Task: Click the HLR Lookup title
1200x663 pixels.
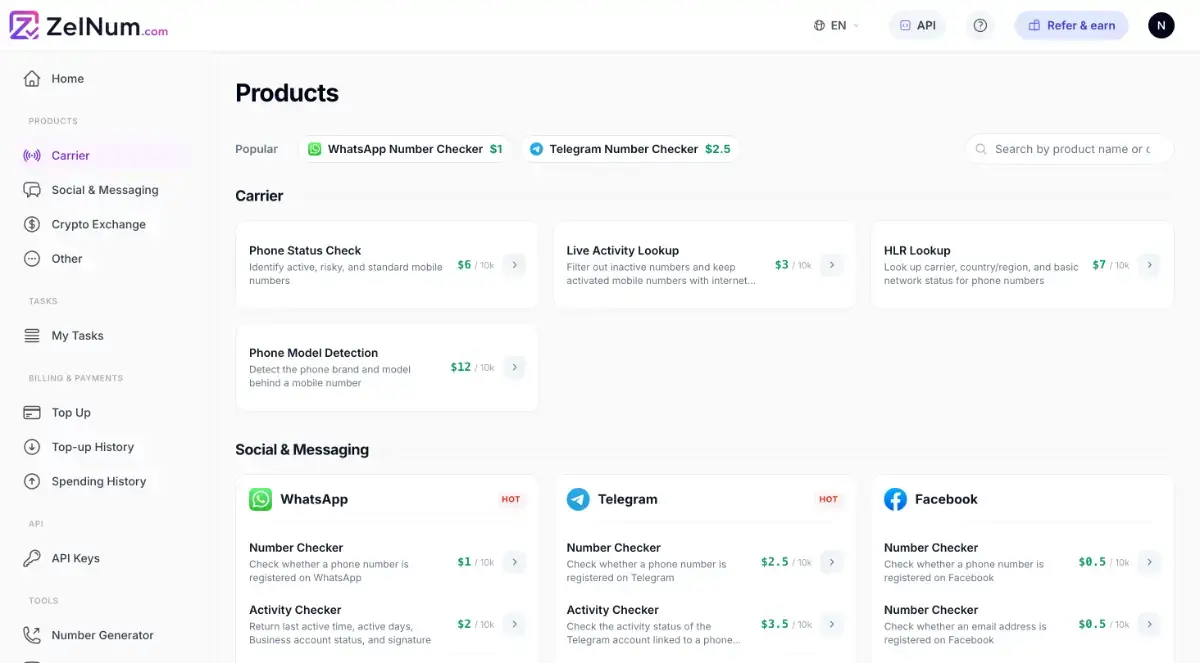Action: [917, 251]
